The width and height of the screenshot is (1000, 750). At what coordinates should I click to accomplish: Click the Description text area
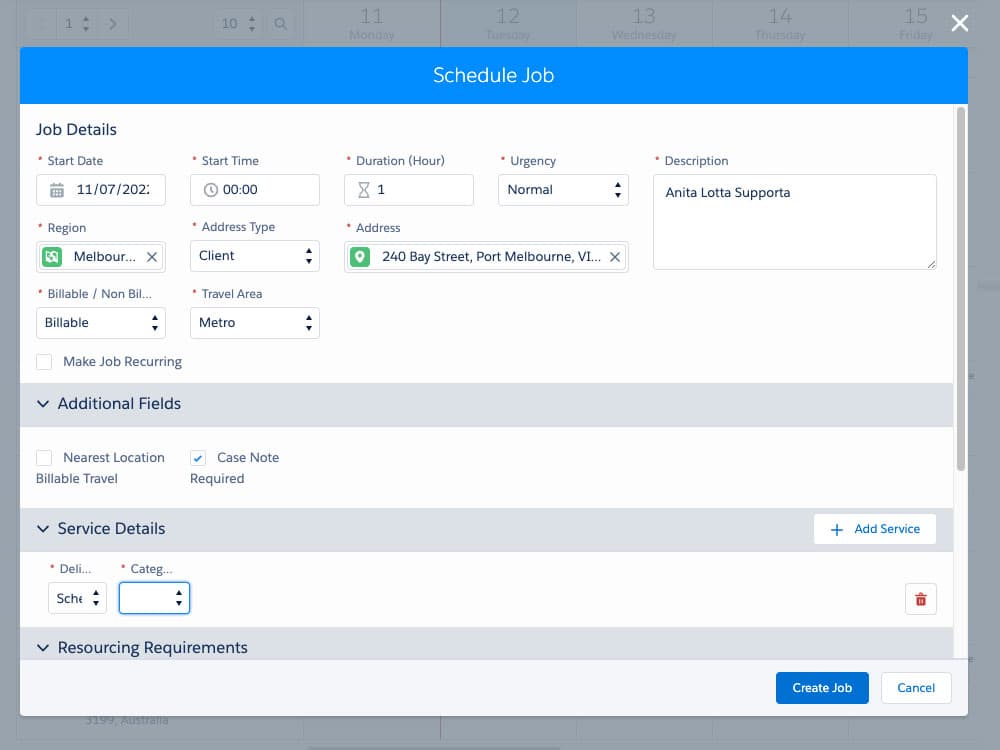(x=795, y=222)
